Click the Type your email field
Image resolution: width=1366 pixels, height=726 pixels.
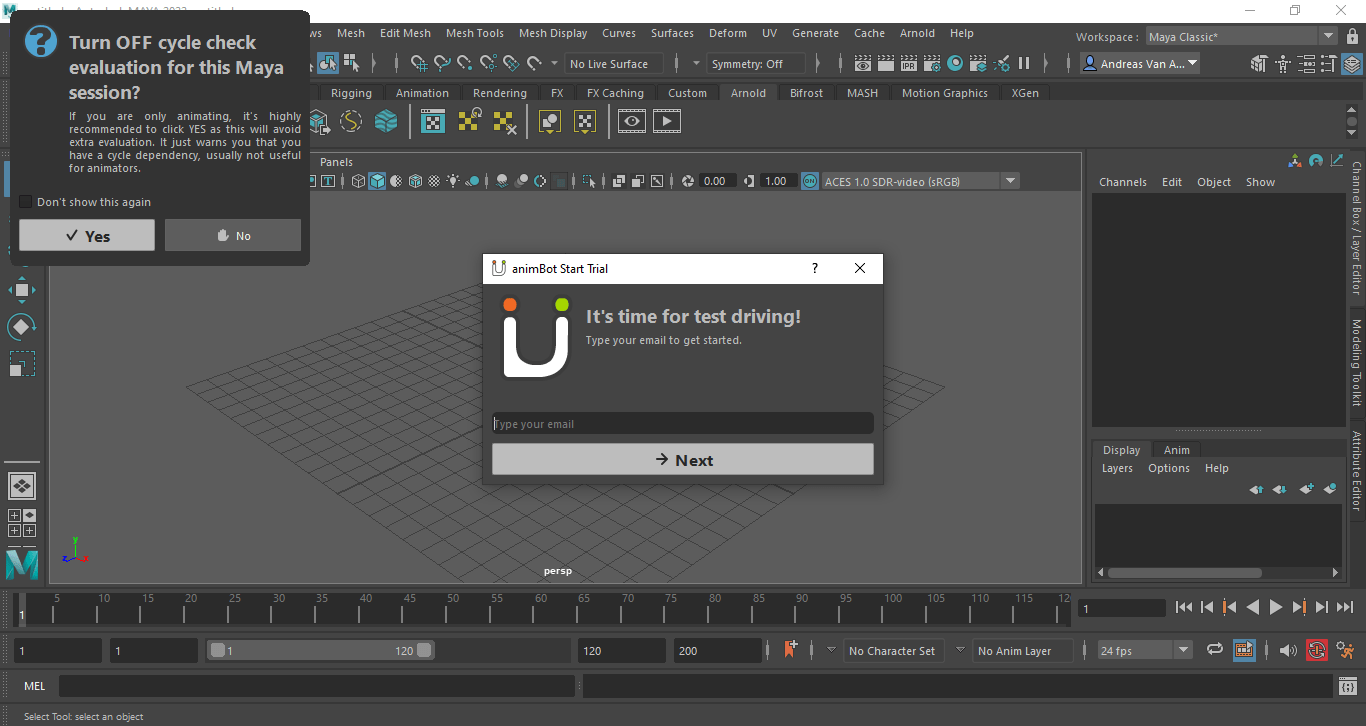click(x=683, y=423)
